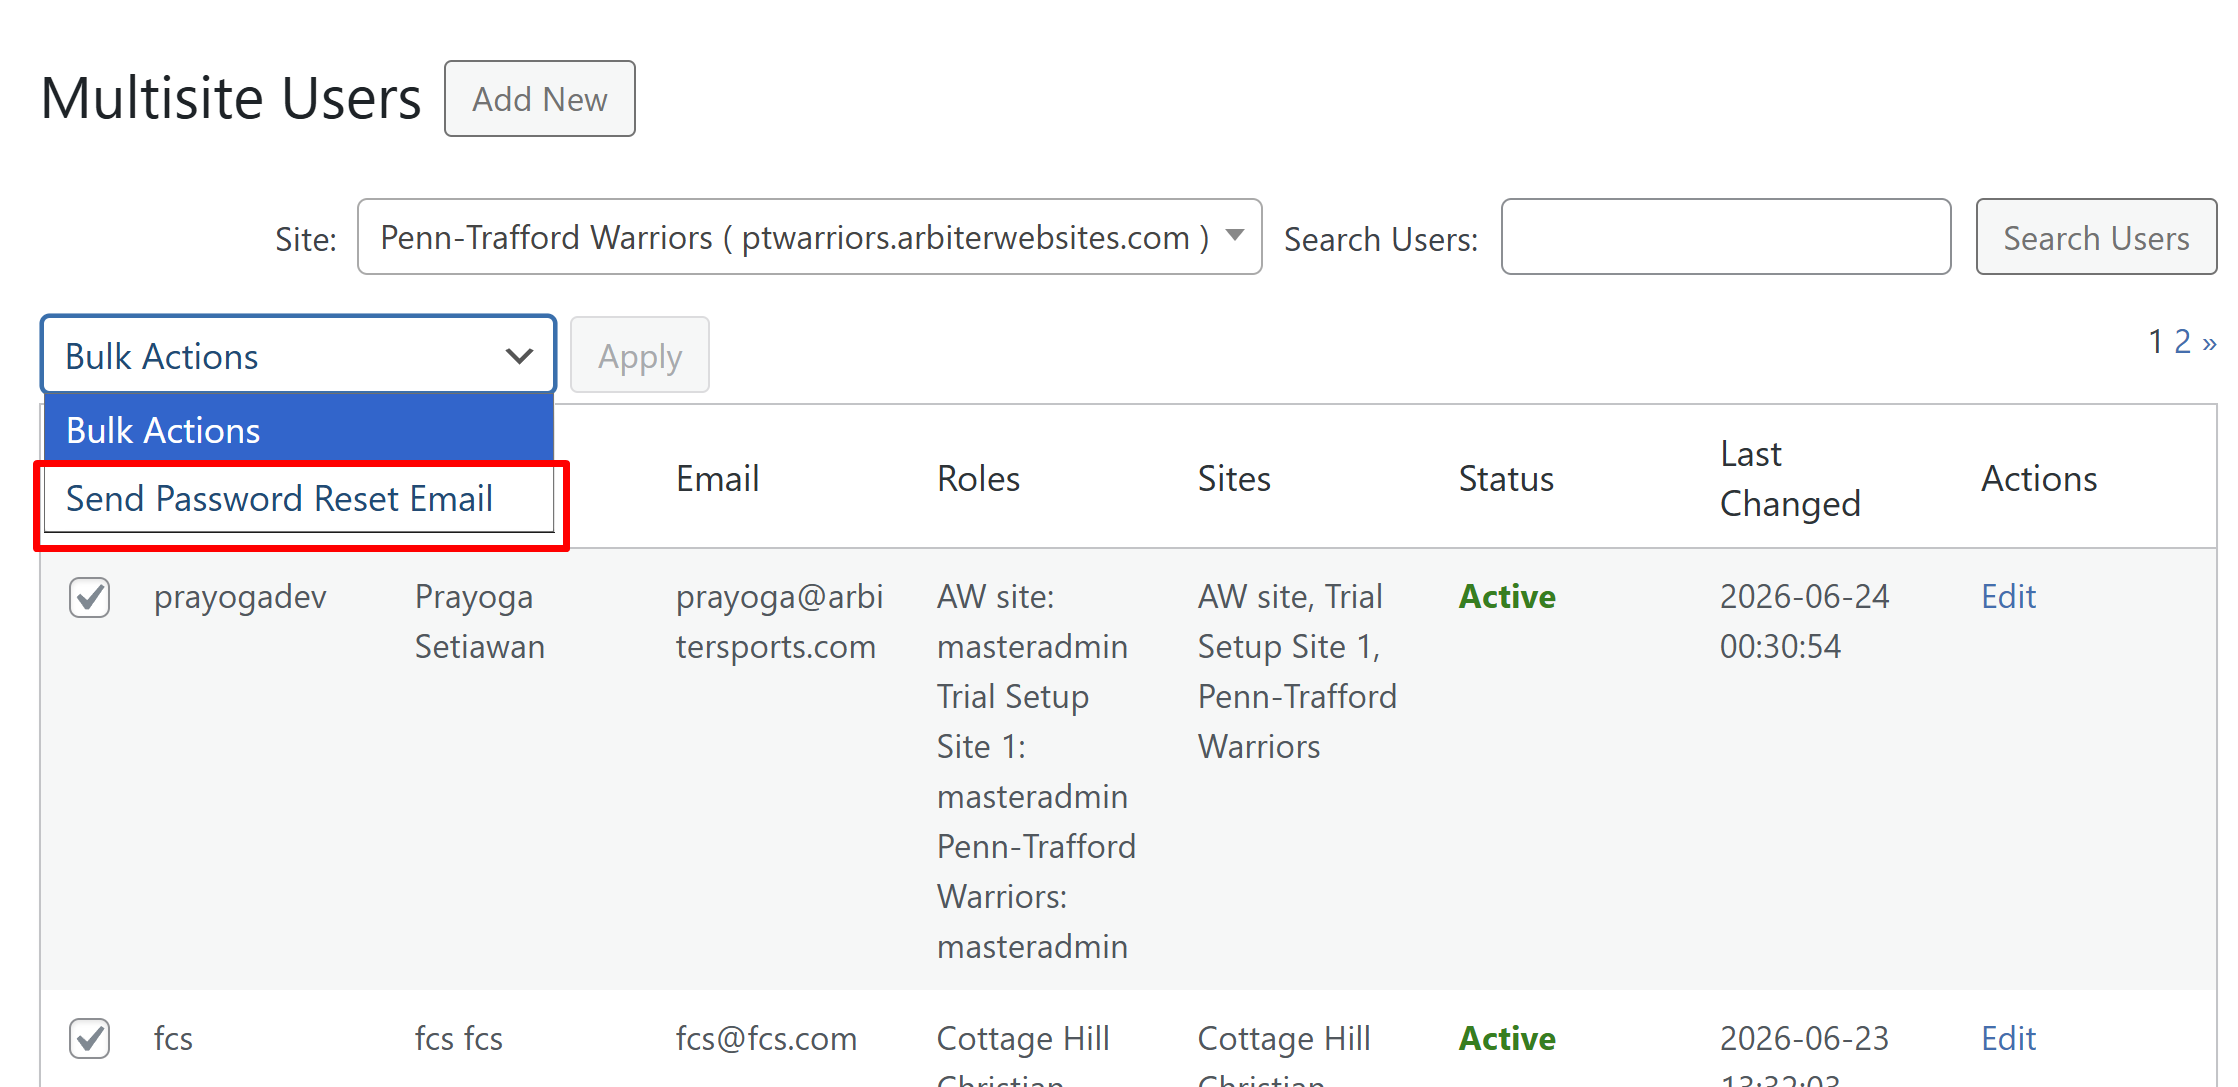Click the Apply button
Screen dimensions: 2238x1087
click(640, 355)
